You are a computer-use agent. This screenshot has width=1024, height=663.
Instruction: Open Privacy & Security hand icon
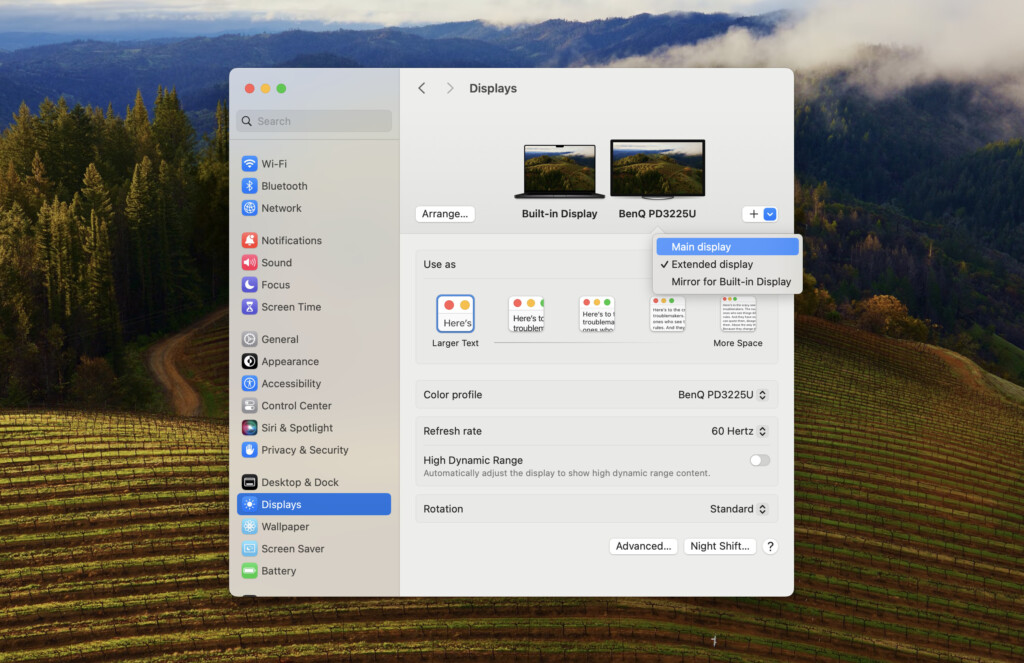pyautogui.click(x=249, y=450)
